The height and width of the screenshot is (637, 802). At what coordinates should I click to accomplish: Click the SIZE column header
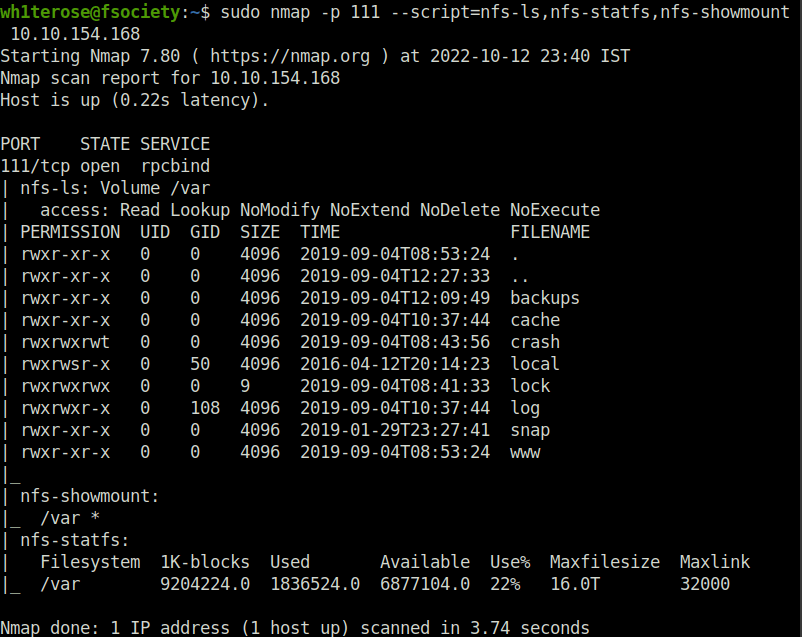pyautogui.click(x=260, y=232)
